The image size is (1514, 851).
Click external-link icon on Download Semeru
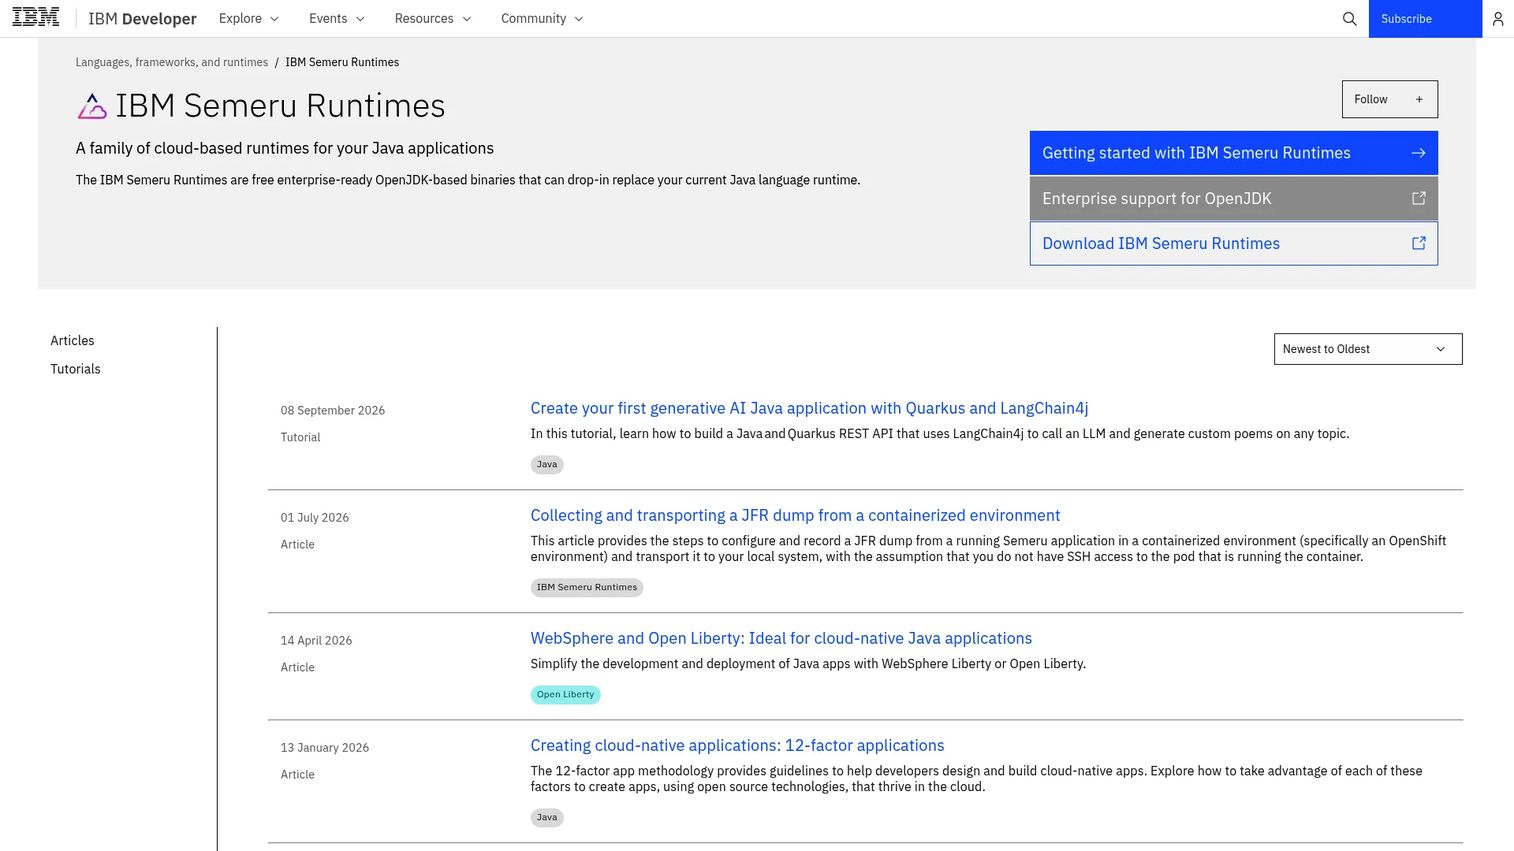pyautogui.click(x=1418, y=243)
